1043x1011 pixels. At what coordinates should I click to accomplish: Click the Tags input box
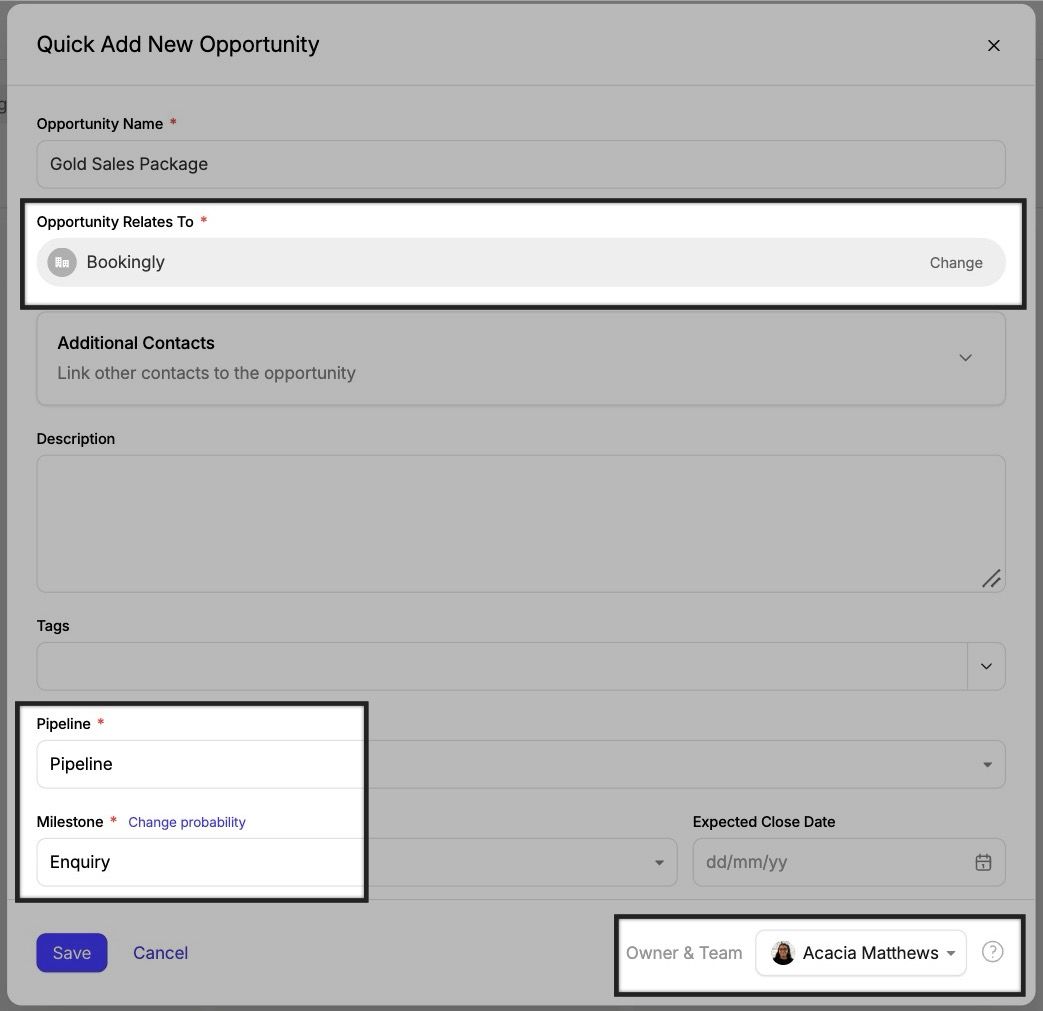(x=502, y=666)
